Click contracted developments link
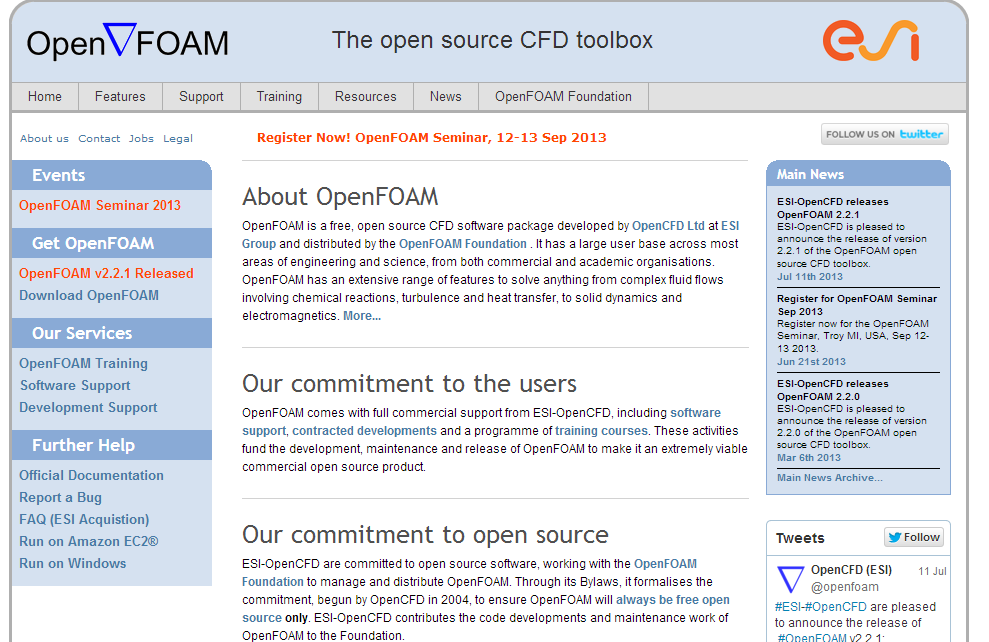 [364, 431]
